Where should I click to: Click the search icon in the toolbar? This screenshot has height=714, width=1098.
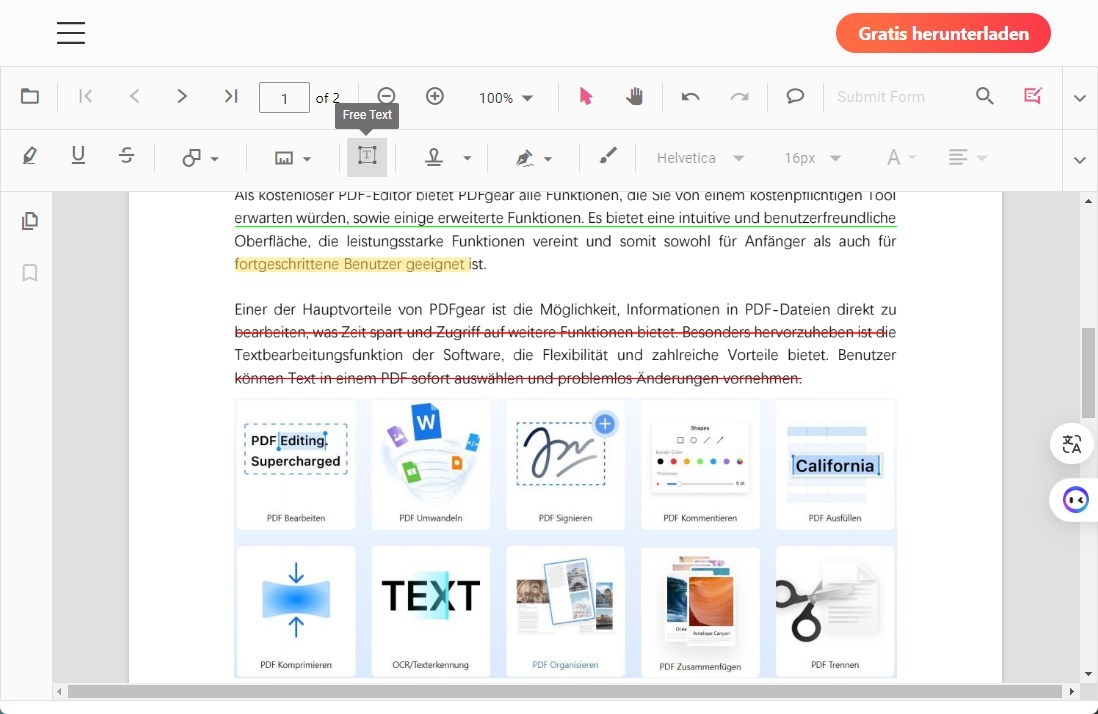[x=984, y=96]
